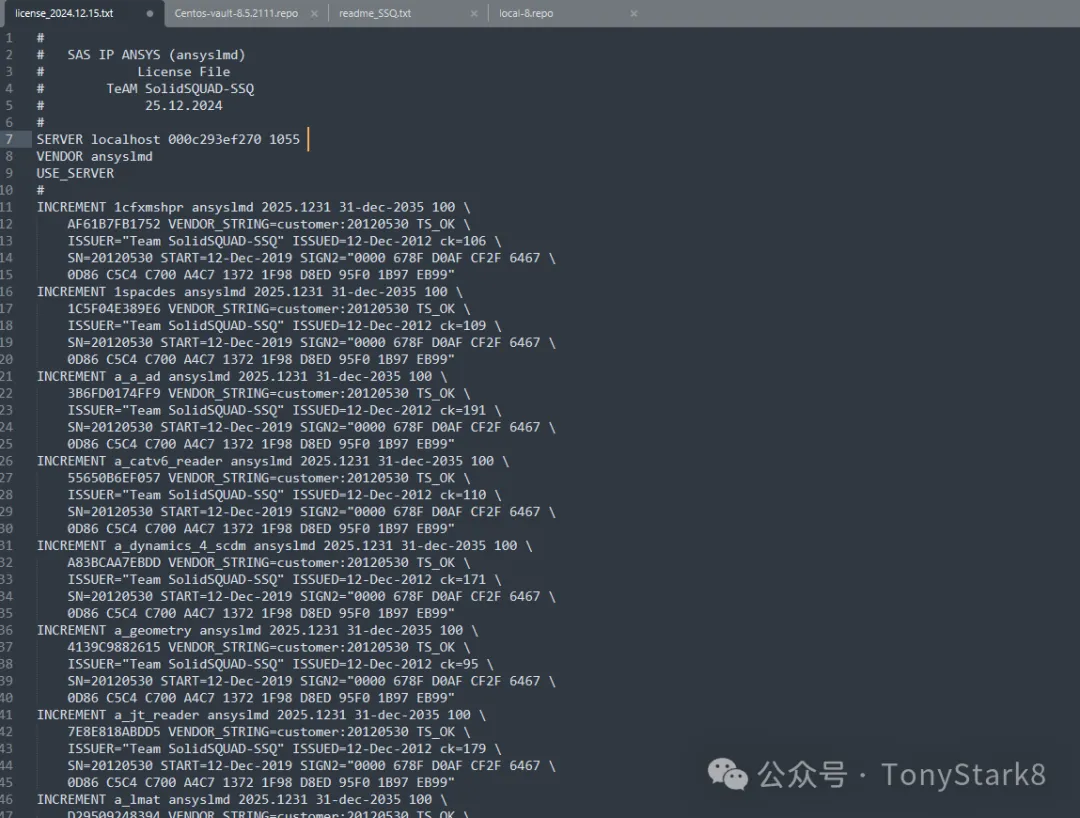Click the INCREMENT a_a_ad line
The height and width of the screenshot is (818, 1080).
[242, 377]
